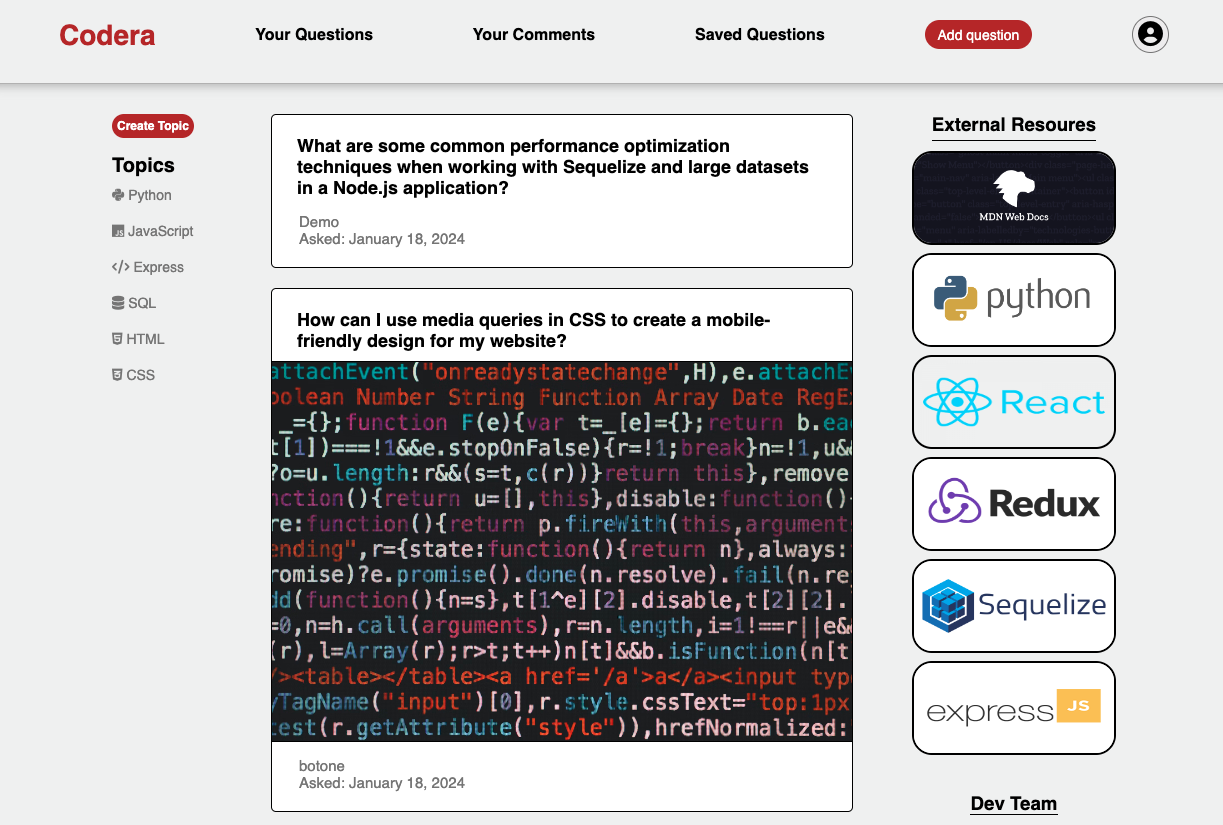Click the Codera logo link
This screenshot has width=1223, height=825.
click(107, 36)
